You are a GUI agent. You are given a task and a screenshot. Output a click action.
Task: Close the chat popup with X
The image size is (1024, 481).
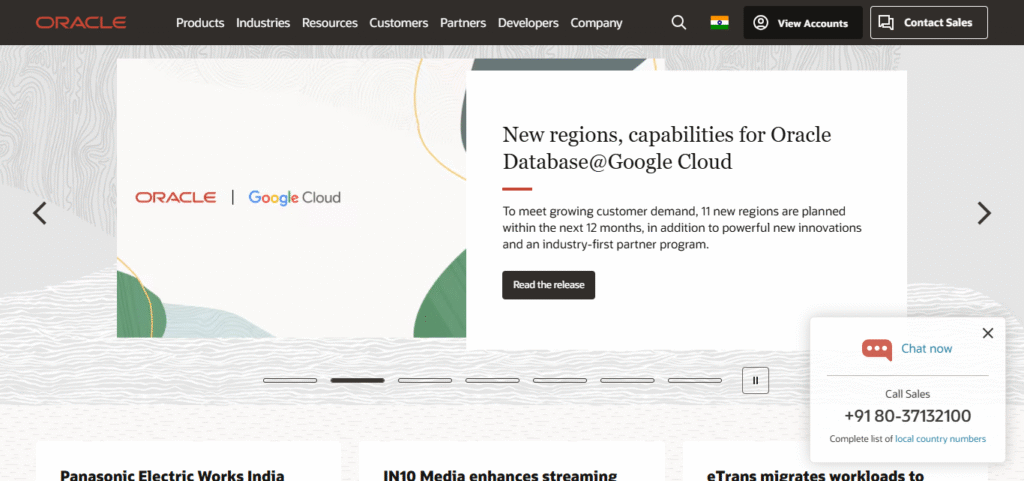click(x=988, y=334)
